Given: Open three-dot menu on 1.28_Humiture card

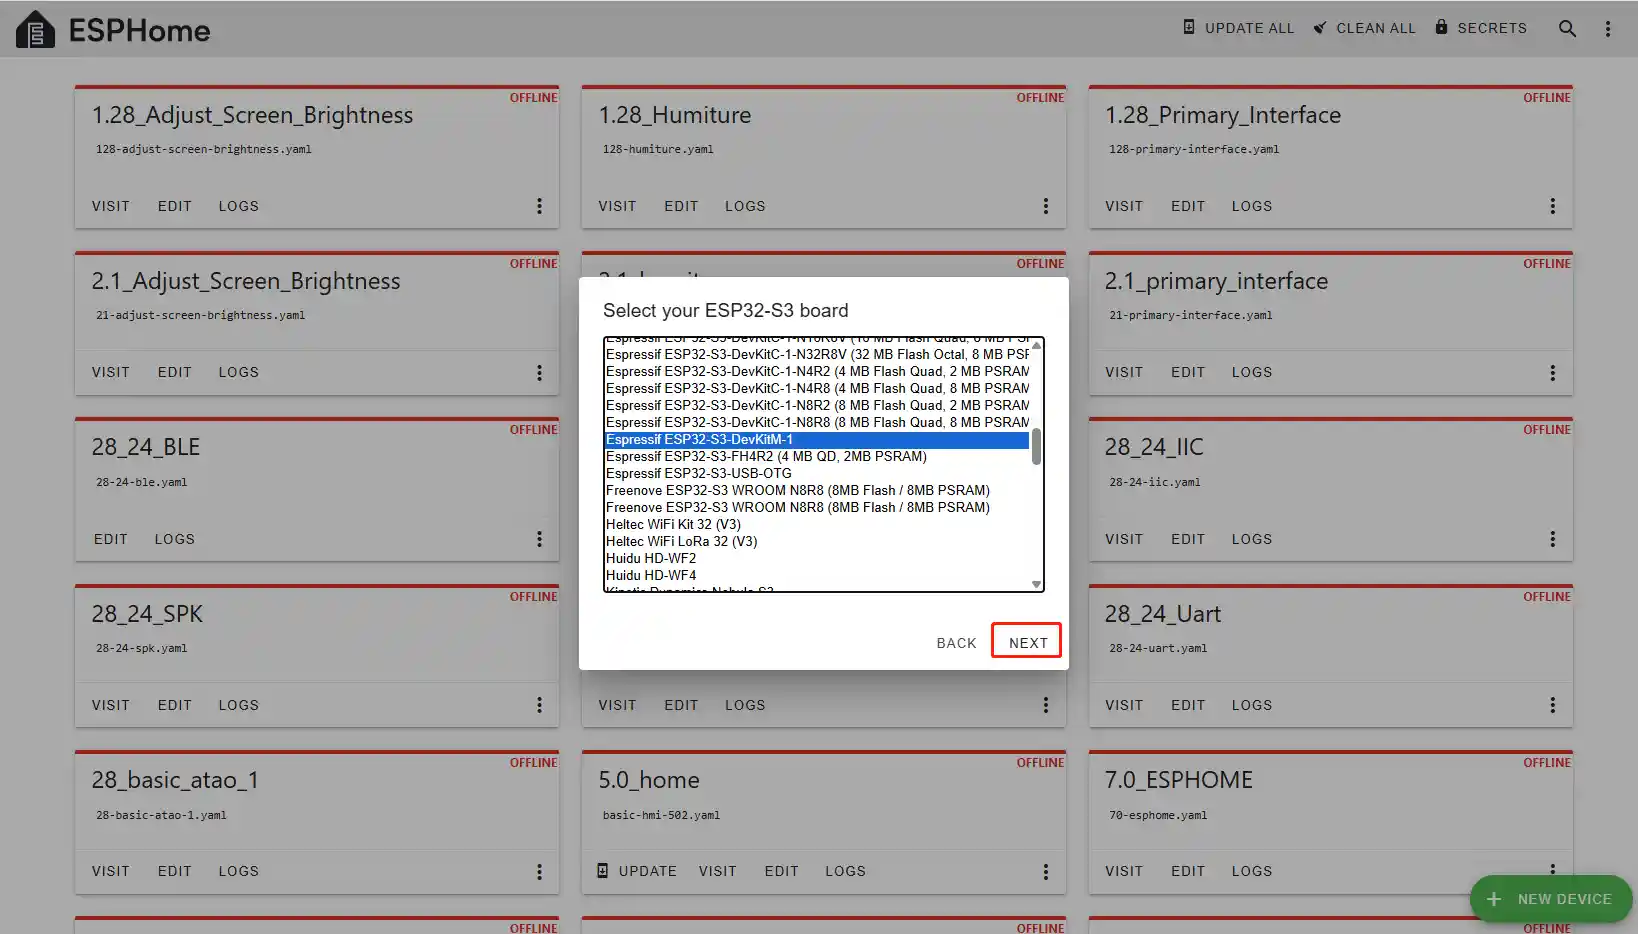Looking at the screenshot, I should 1046,206.
